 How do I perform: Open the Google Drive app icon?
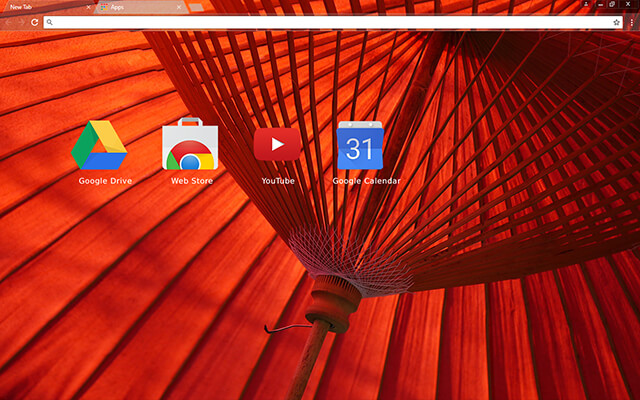pyautogui.click(x=99, y=144)
